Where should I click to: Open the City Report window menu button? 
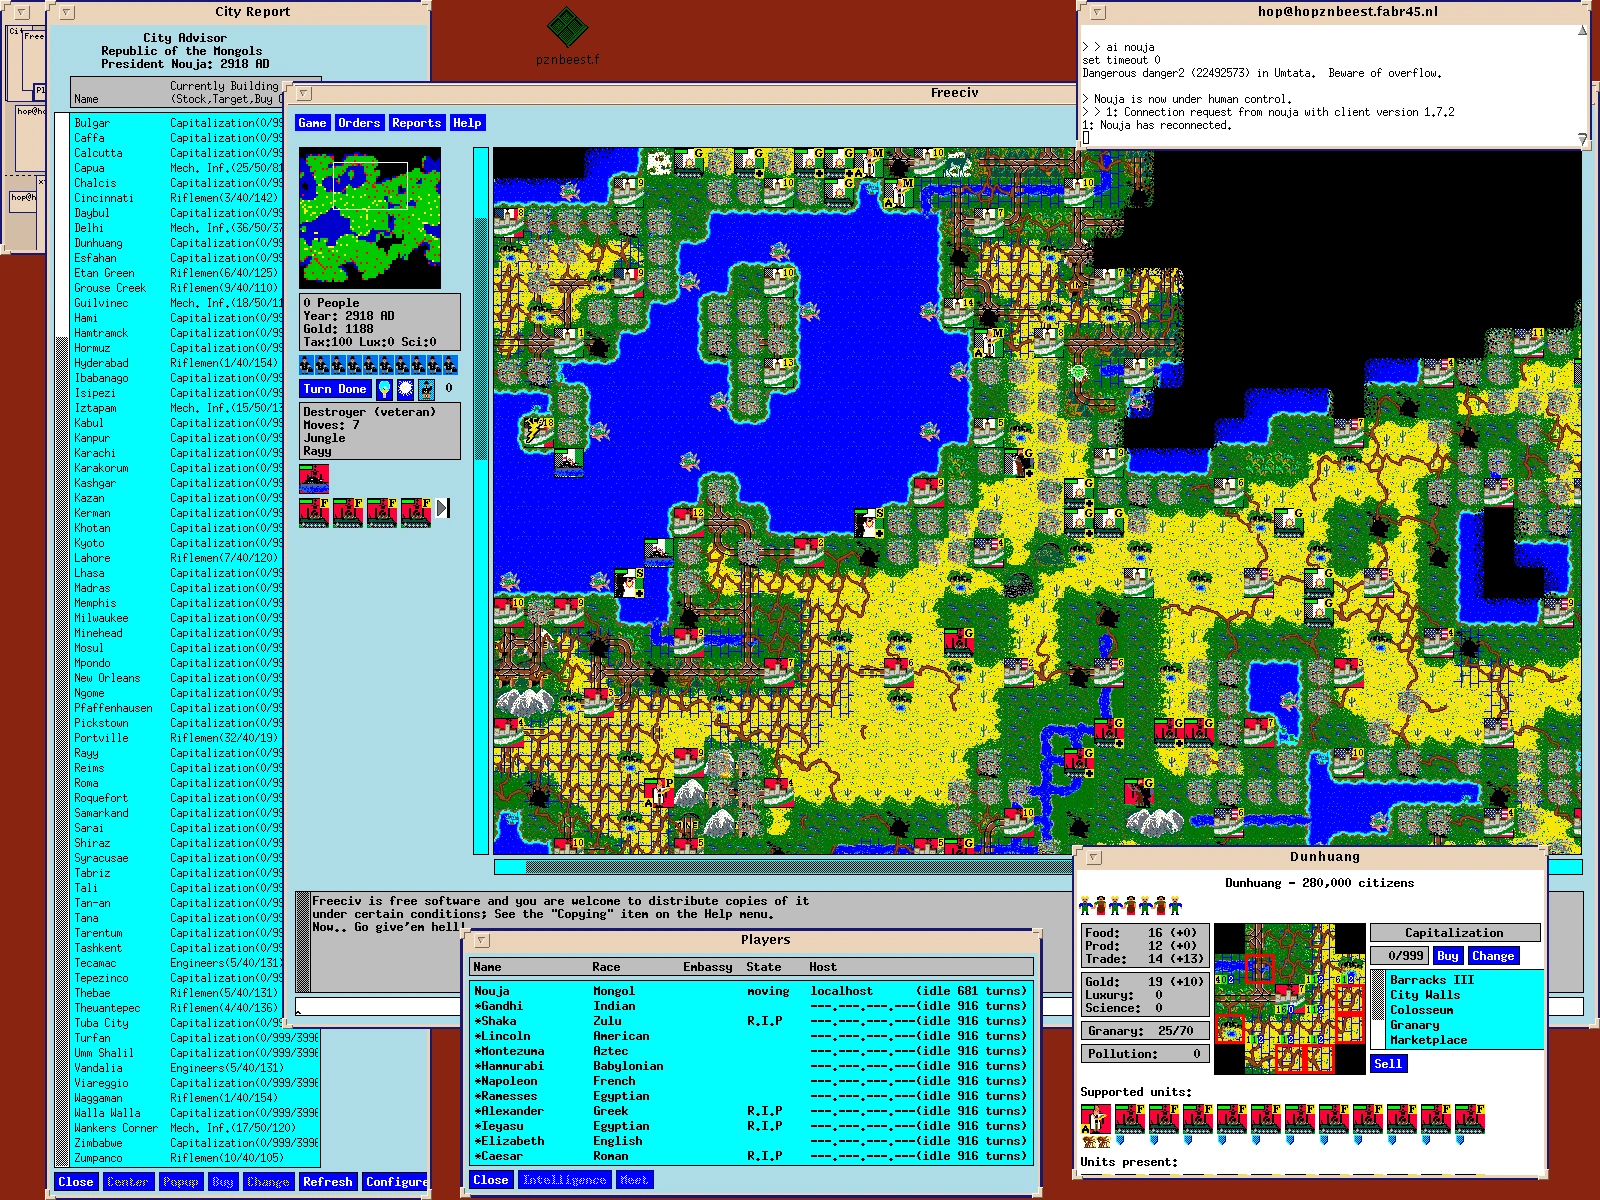coord(66,13)
